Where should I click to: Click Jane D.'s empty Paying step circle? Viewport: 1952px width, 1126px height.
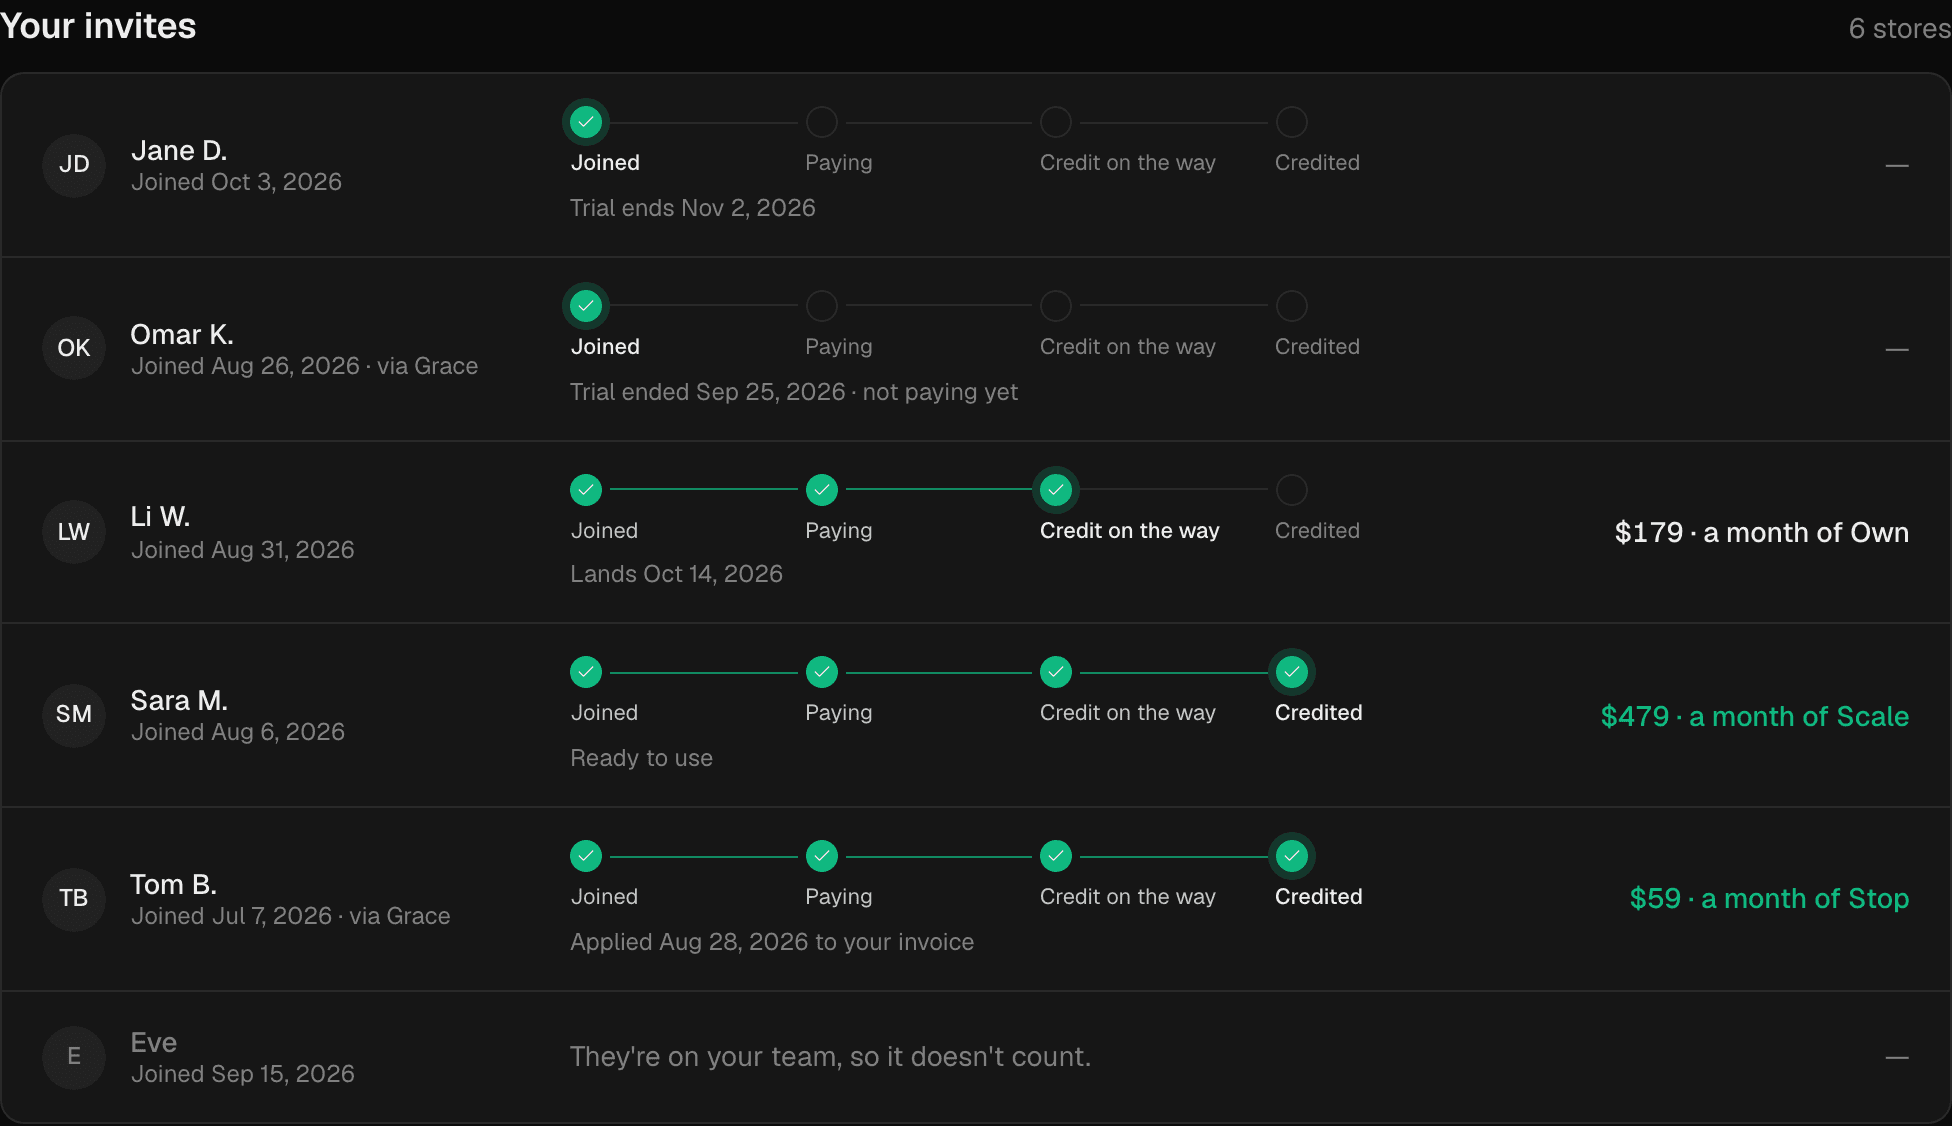(822, 122)
